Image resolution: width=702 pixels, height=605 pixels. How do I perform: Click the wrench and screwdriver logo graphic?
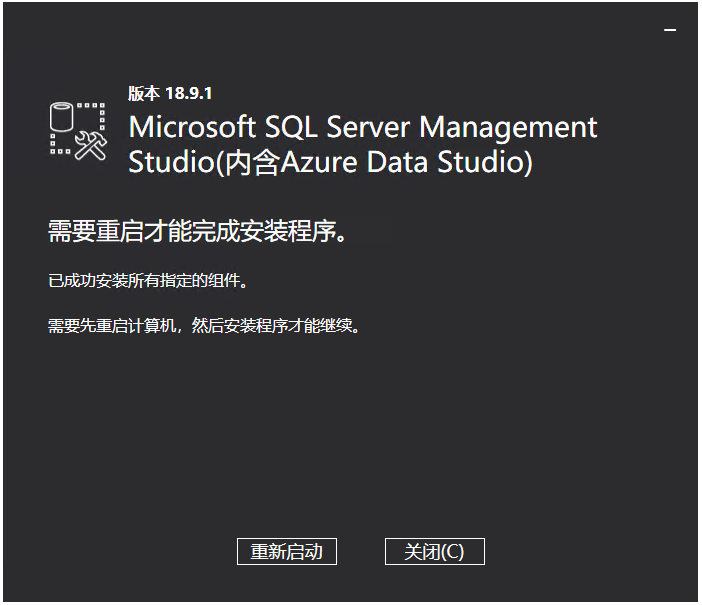(x=90, y=146)
